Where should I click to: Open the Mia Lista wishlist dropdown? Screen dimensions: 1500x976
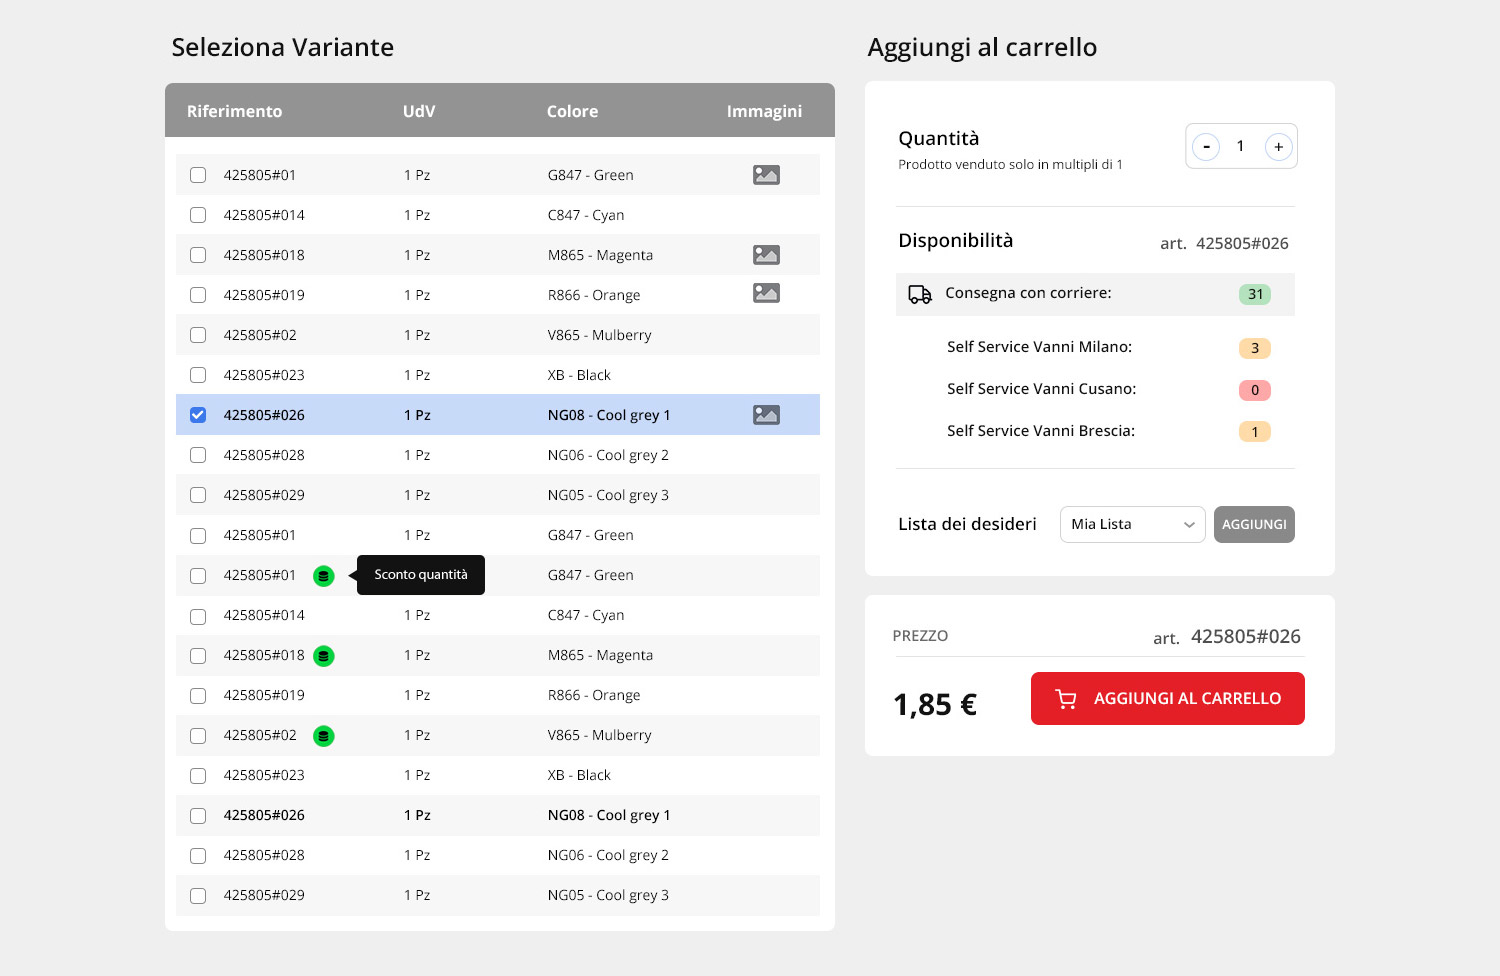(1132, 524)
